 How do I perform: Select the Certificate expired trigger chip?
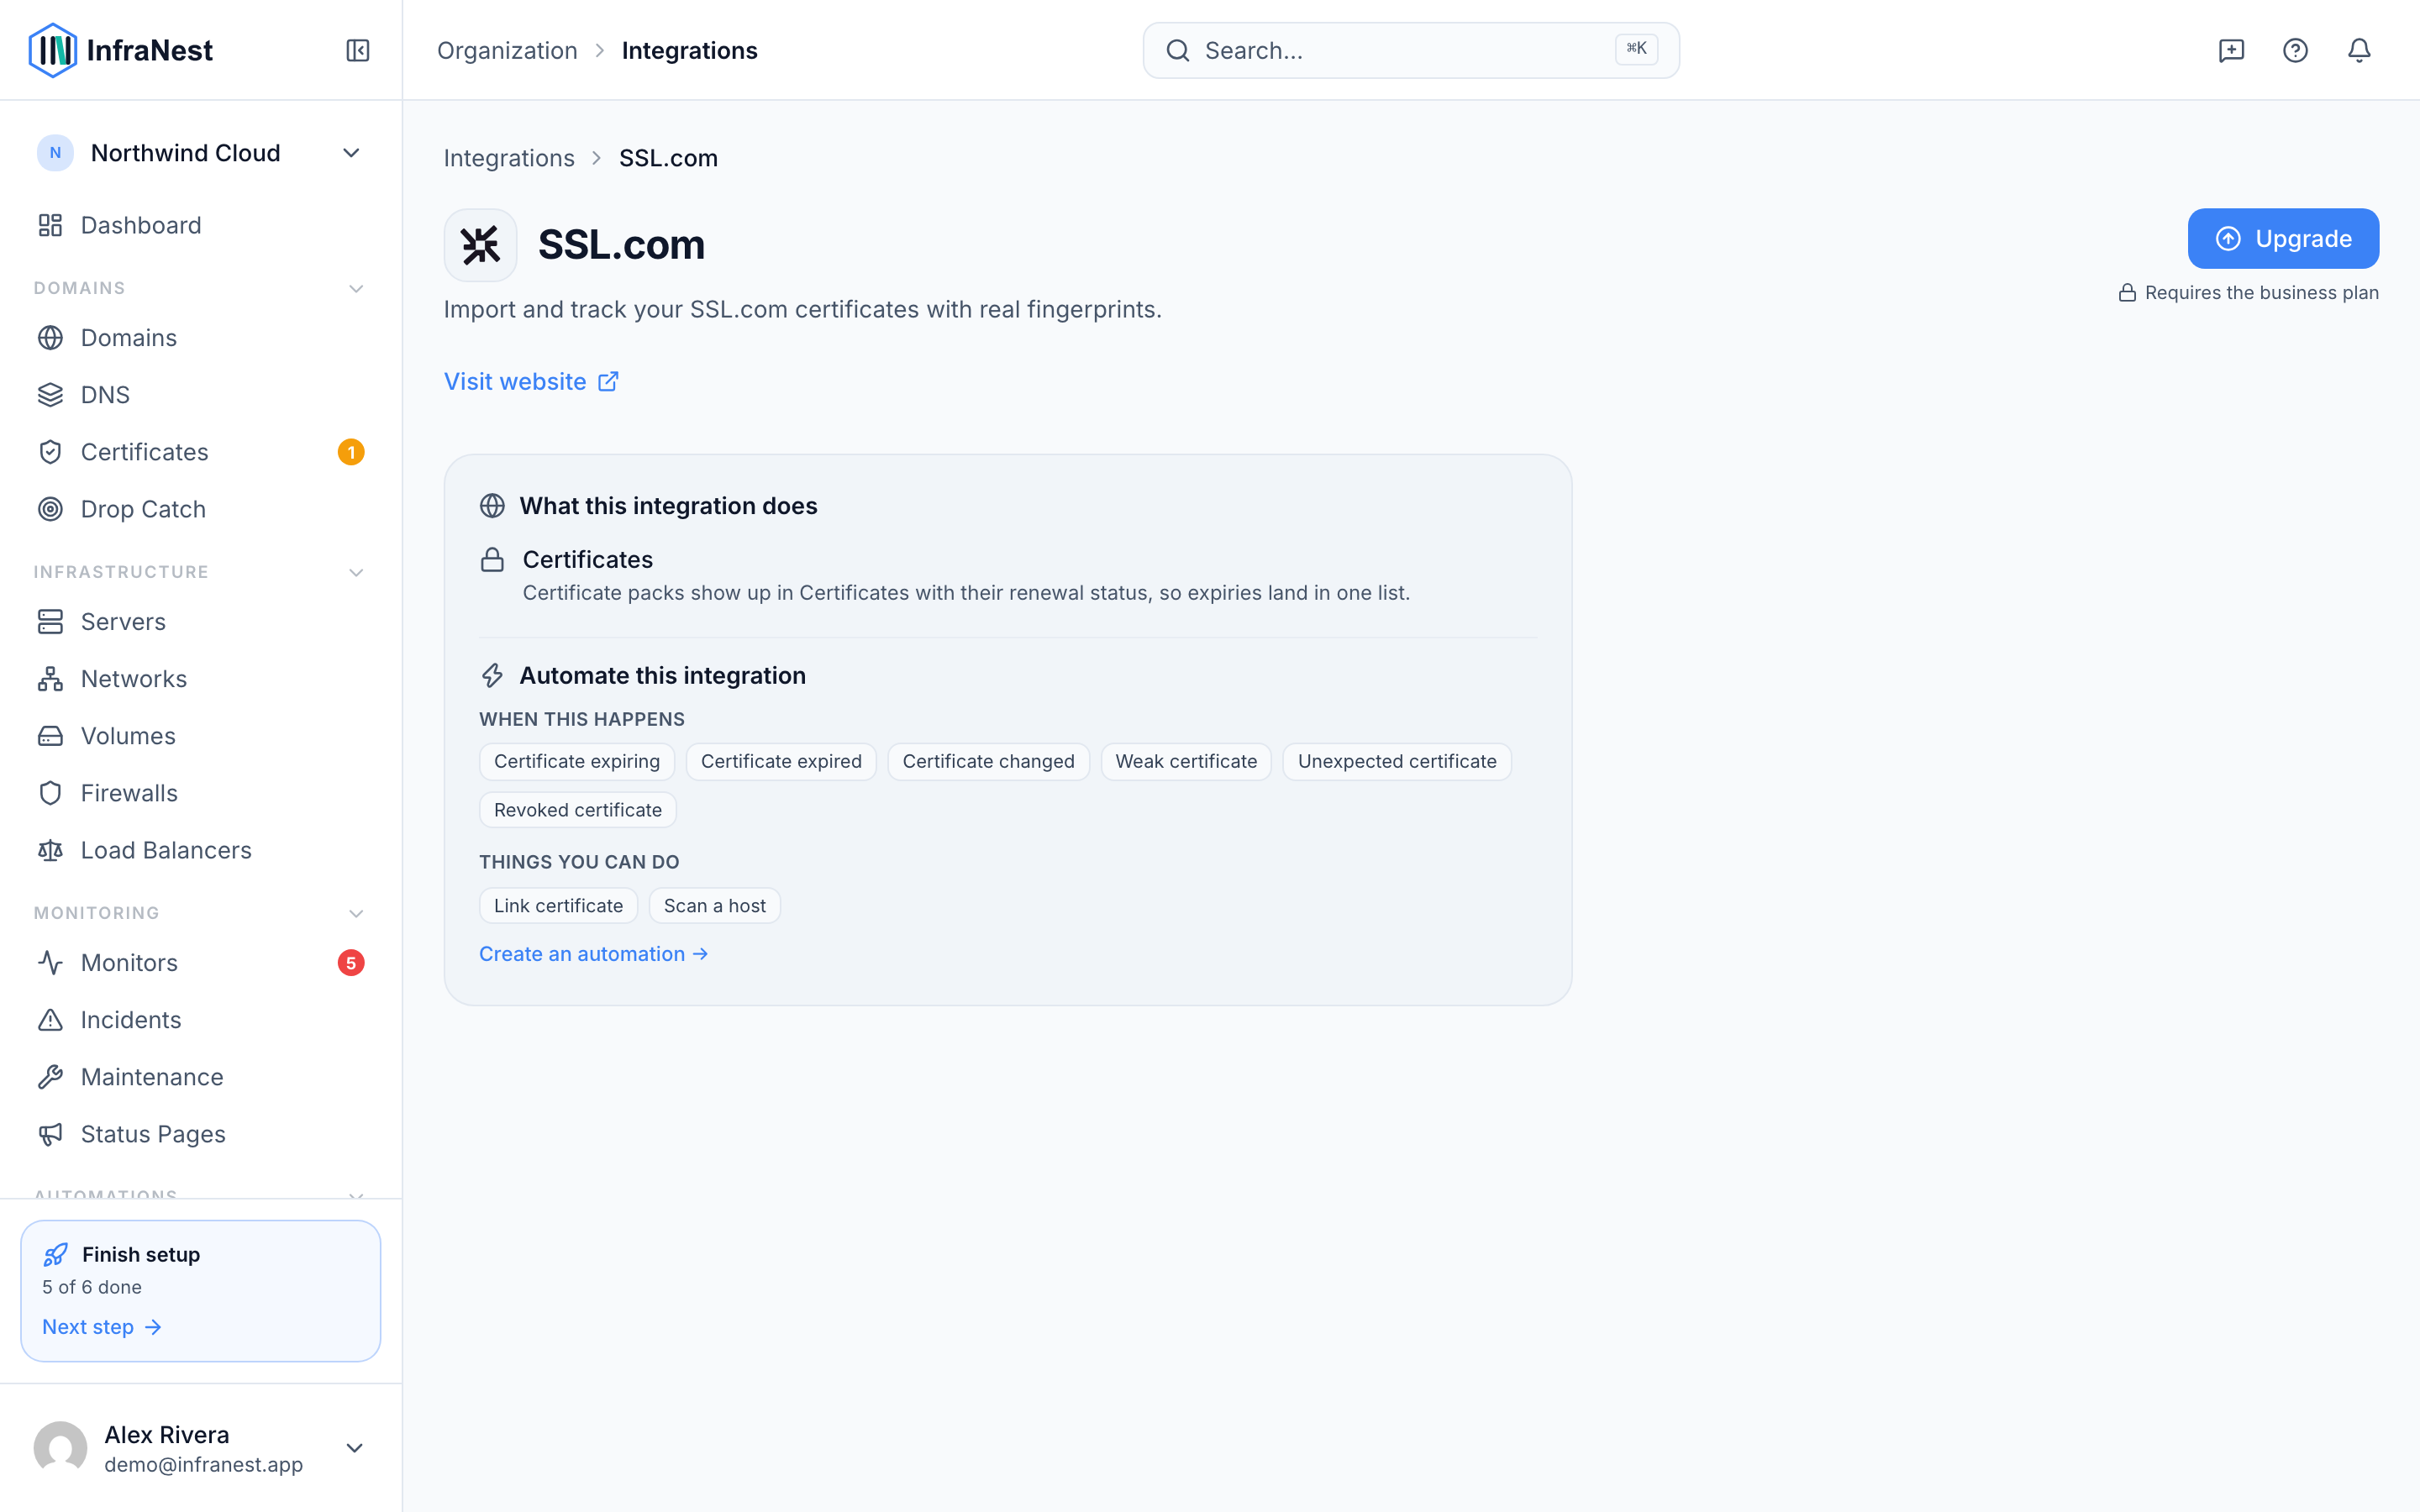[781, 762]
